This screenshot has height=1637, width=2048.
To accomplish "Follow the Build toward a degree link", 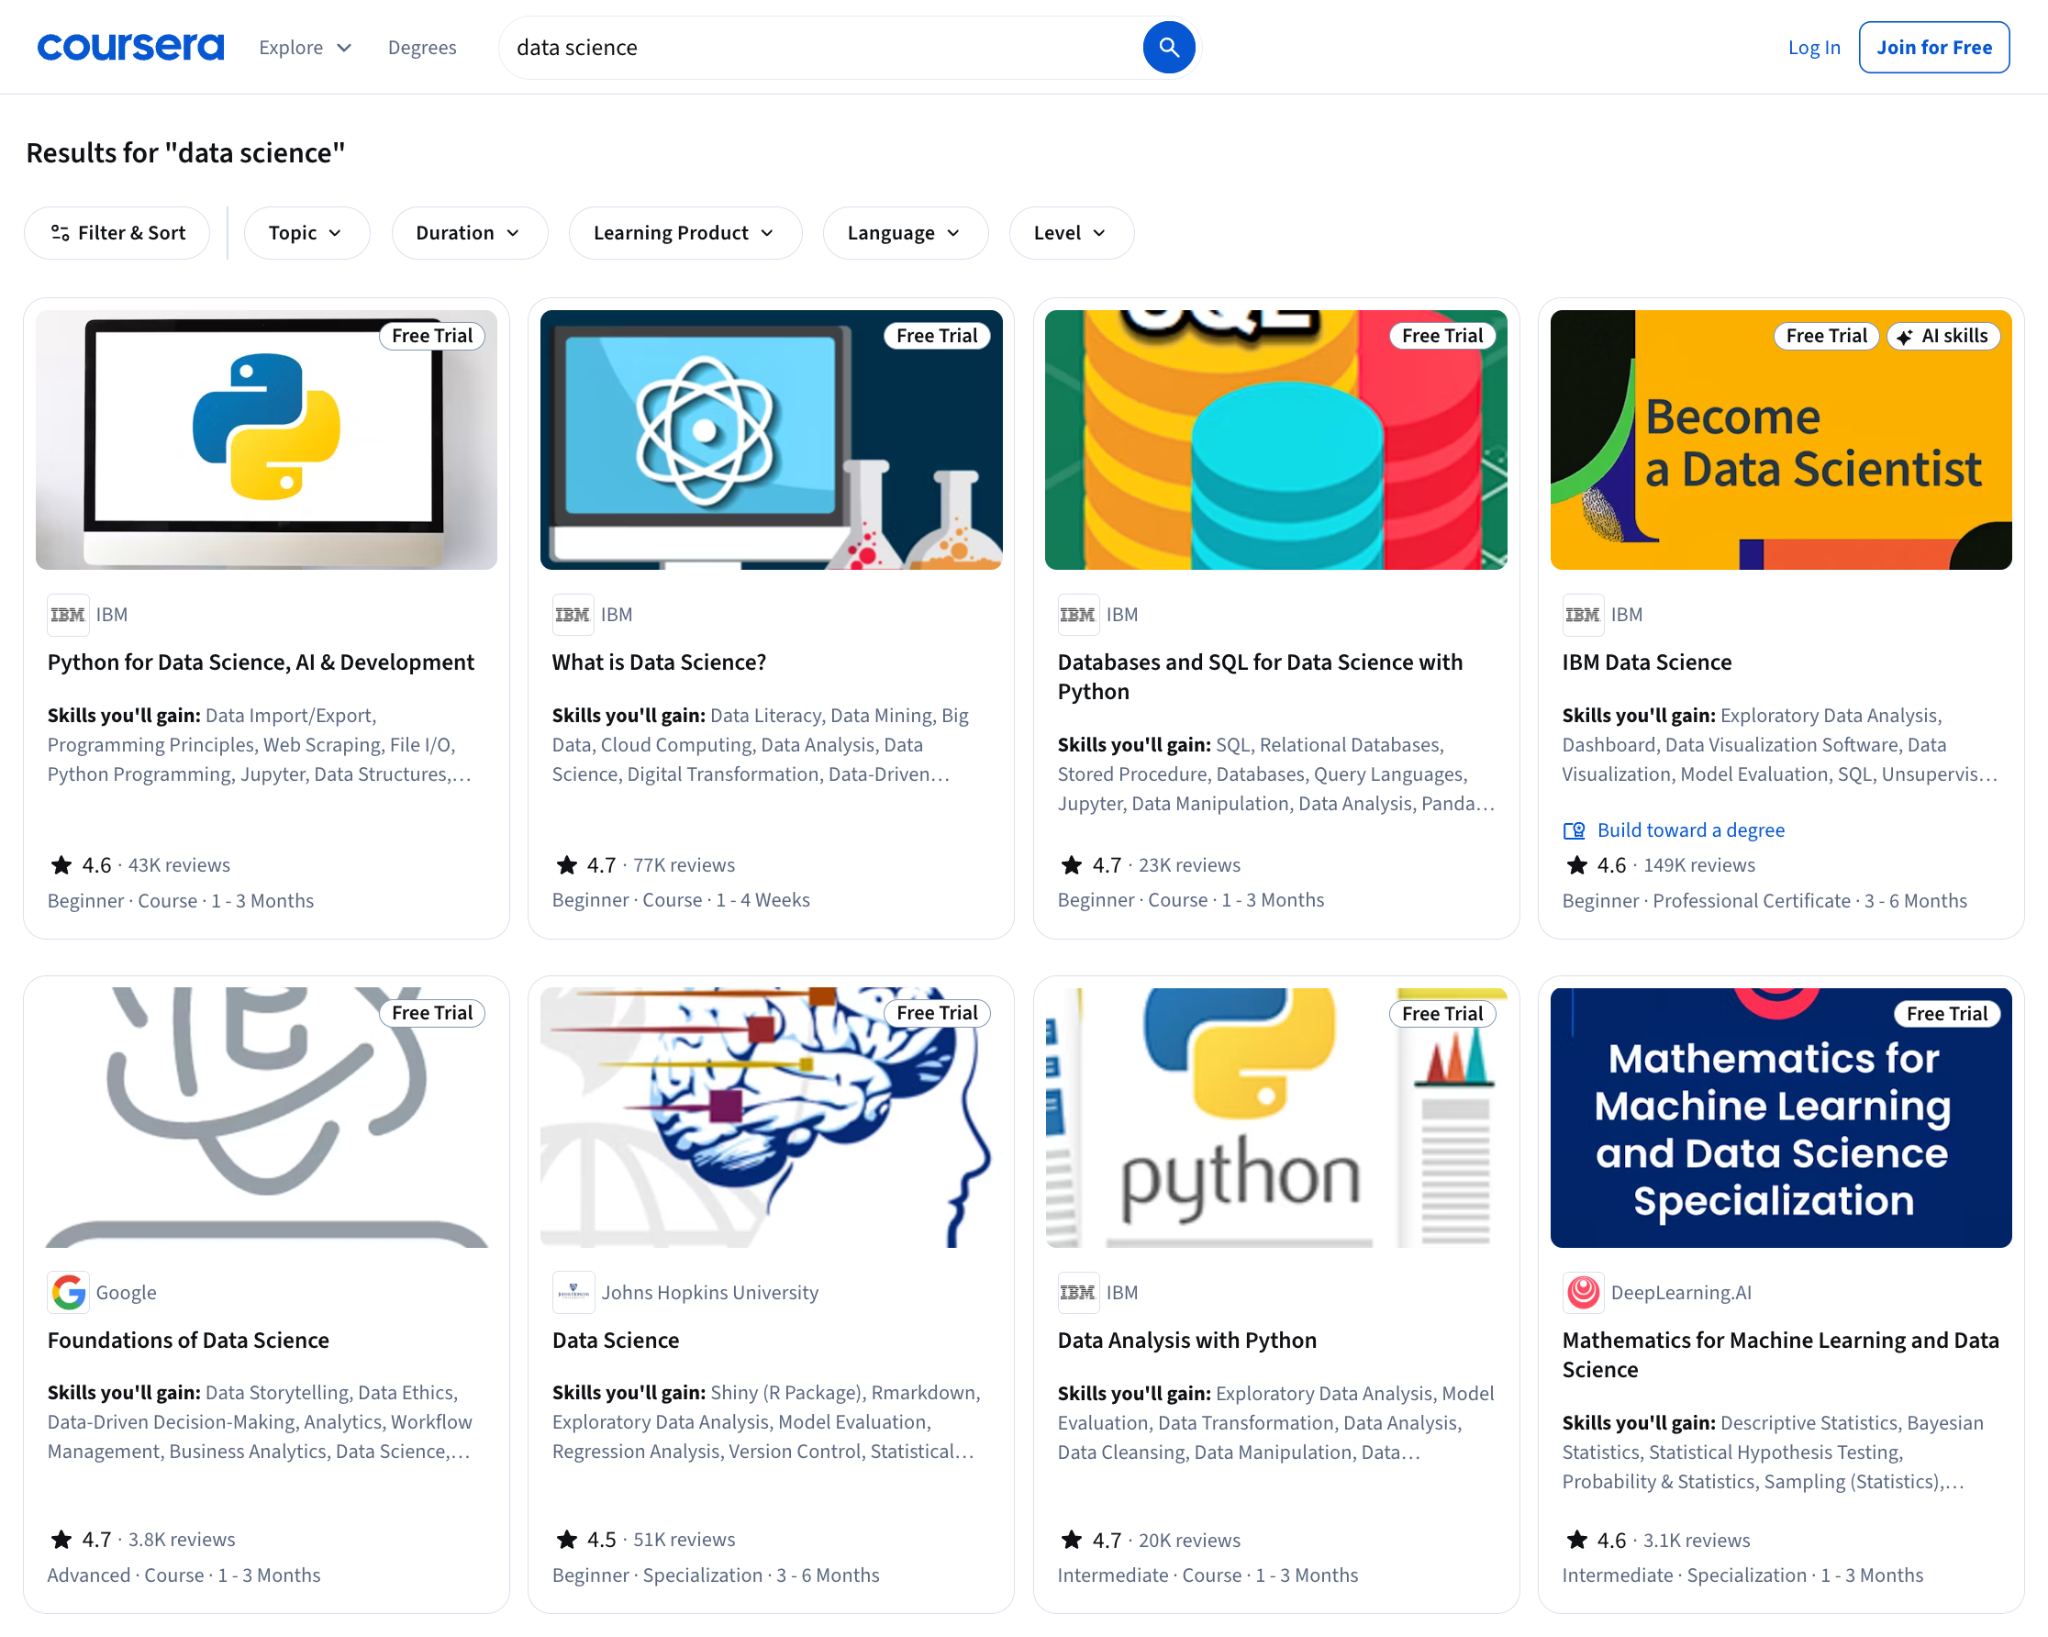I will tap(1690, 829).
